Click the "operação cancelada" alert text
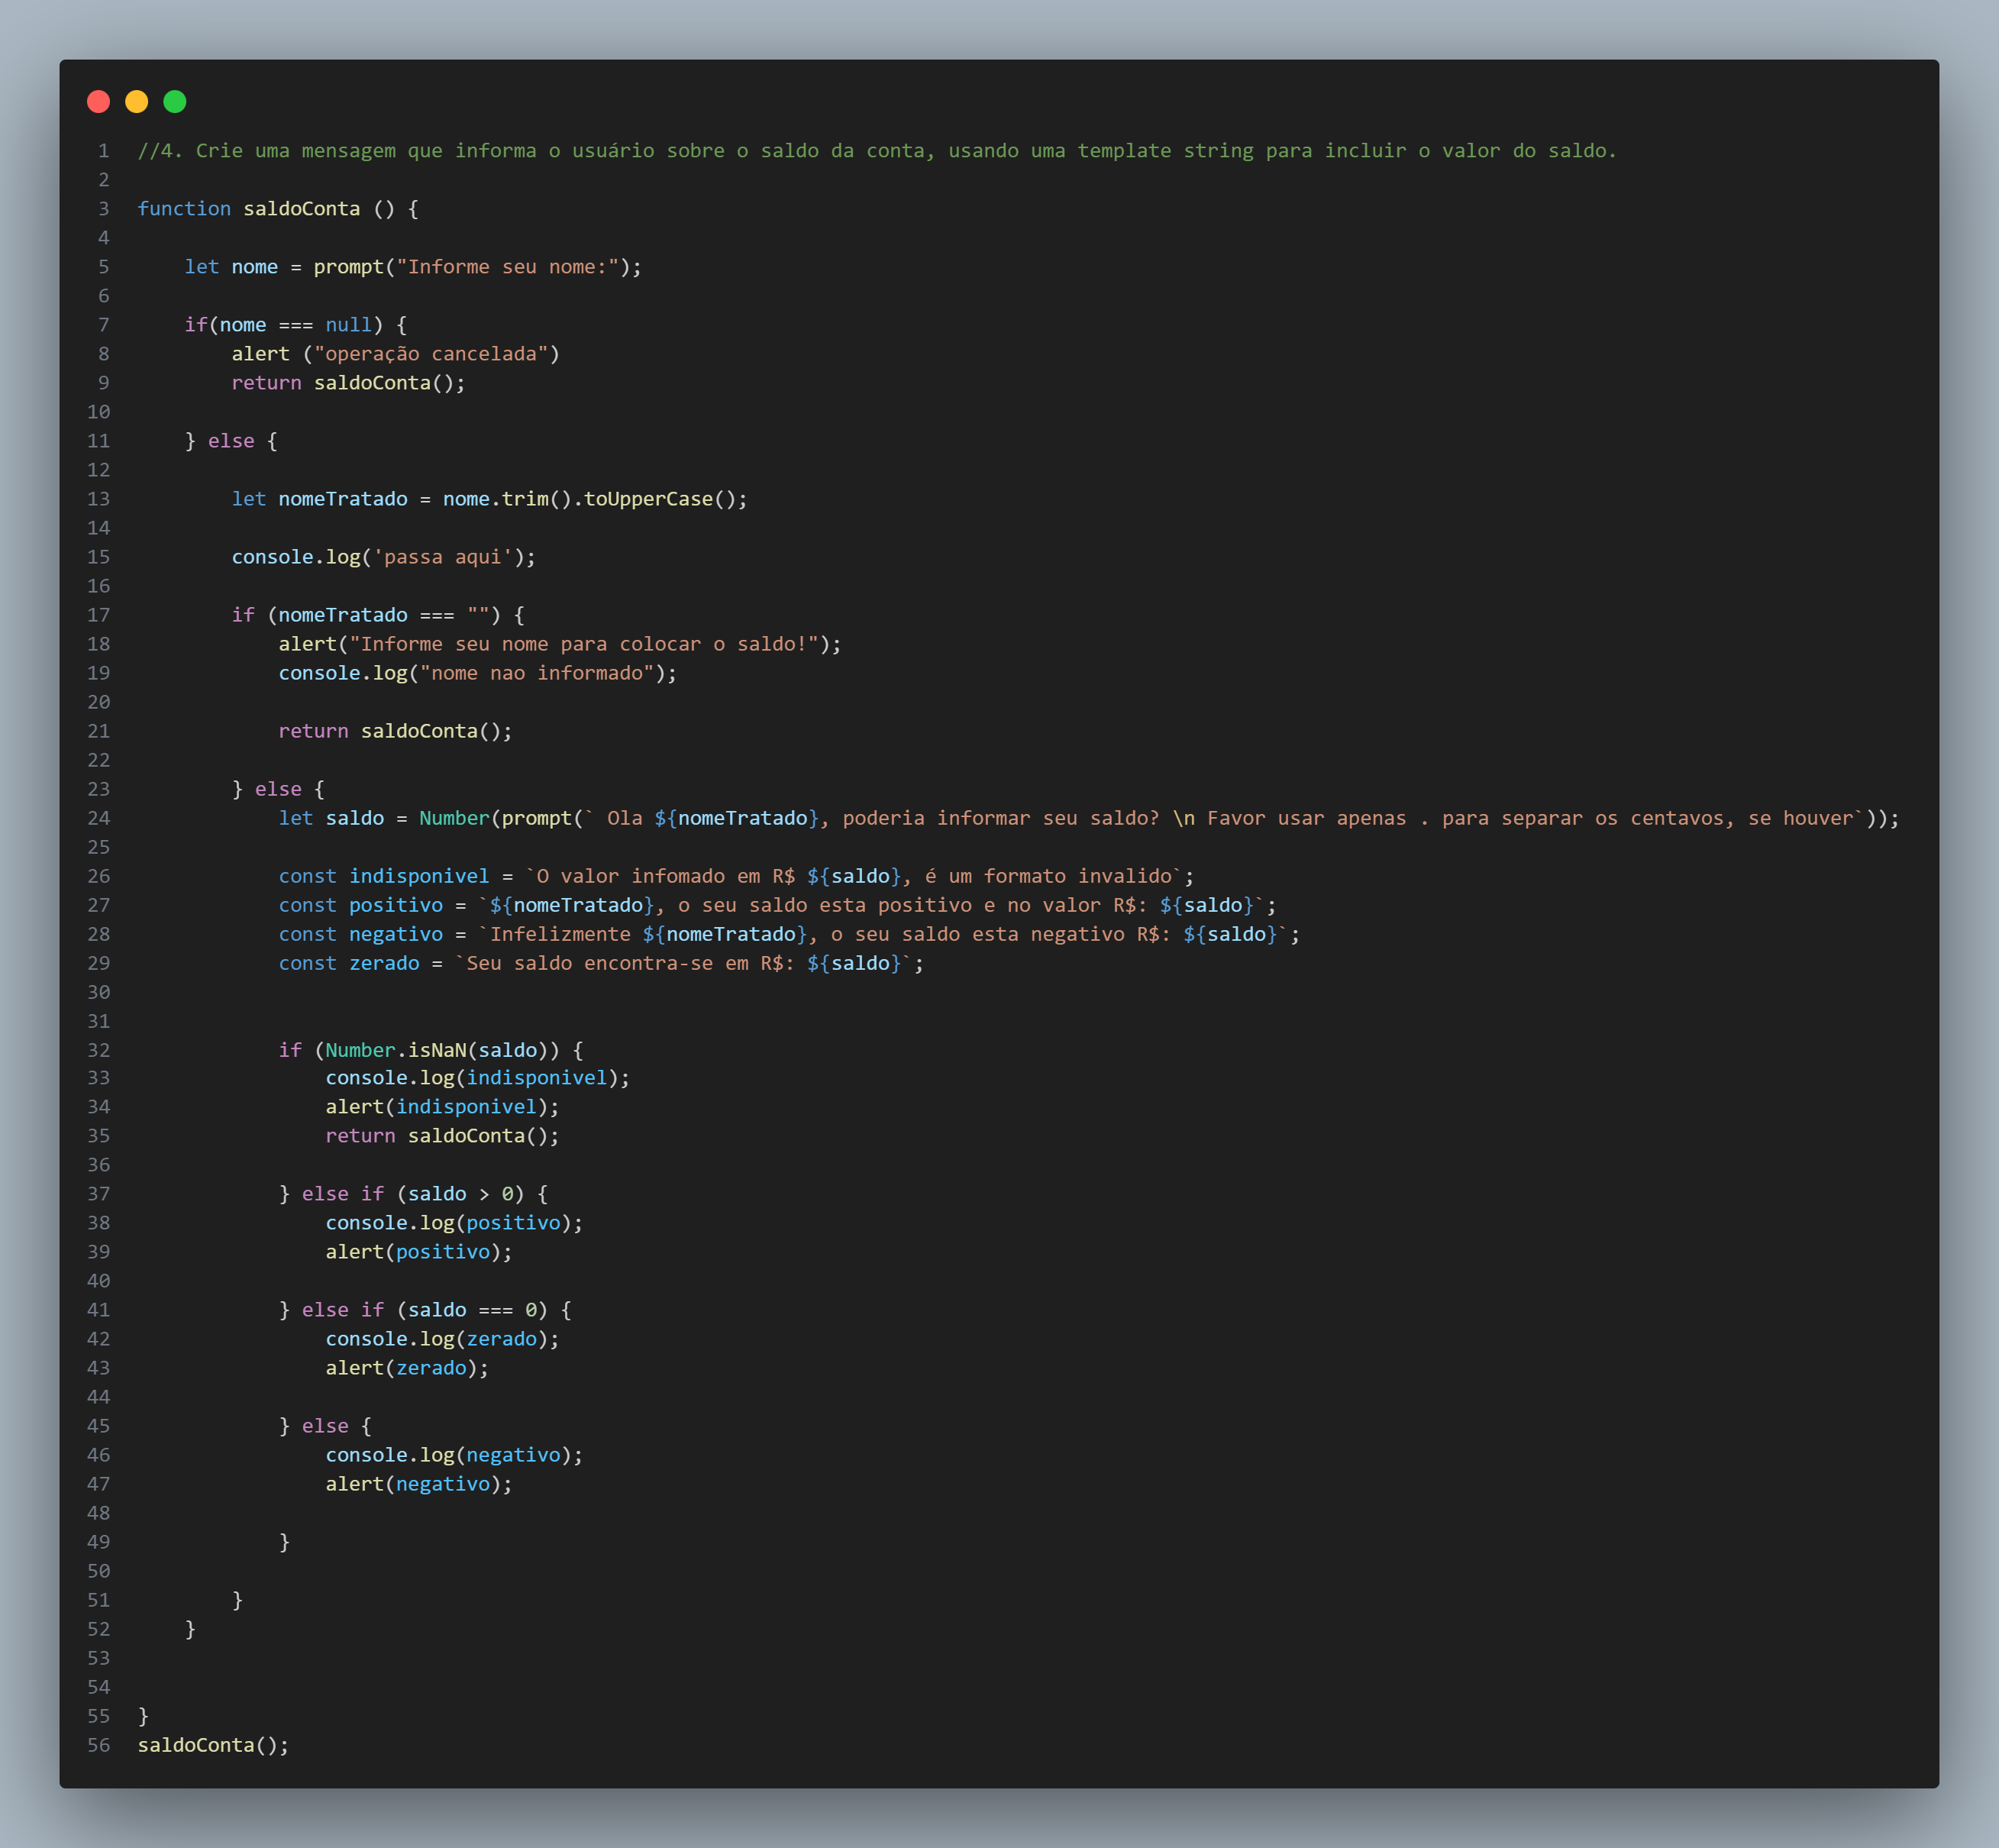 pos(431,354)
